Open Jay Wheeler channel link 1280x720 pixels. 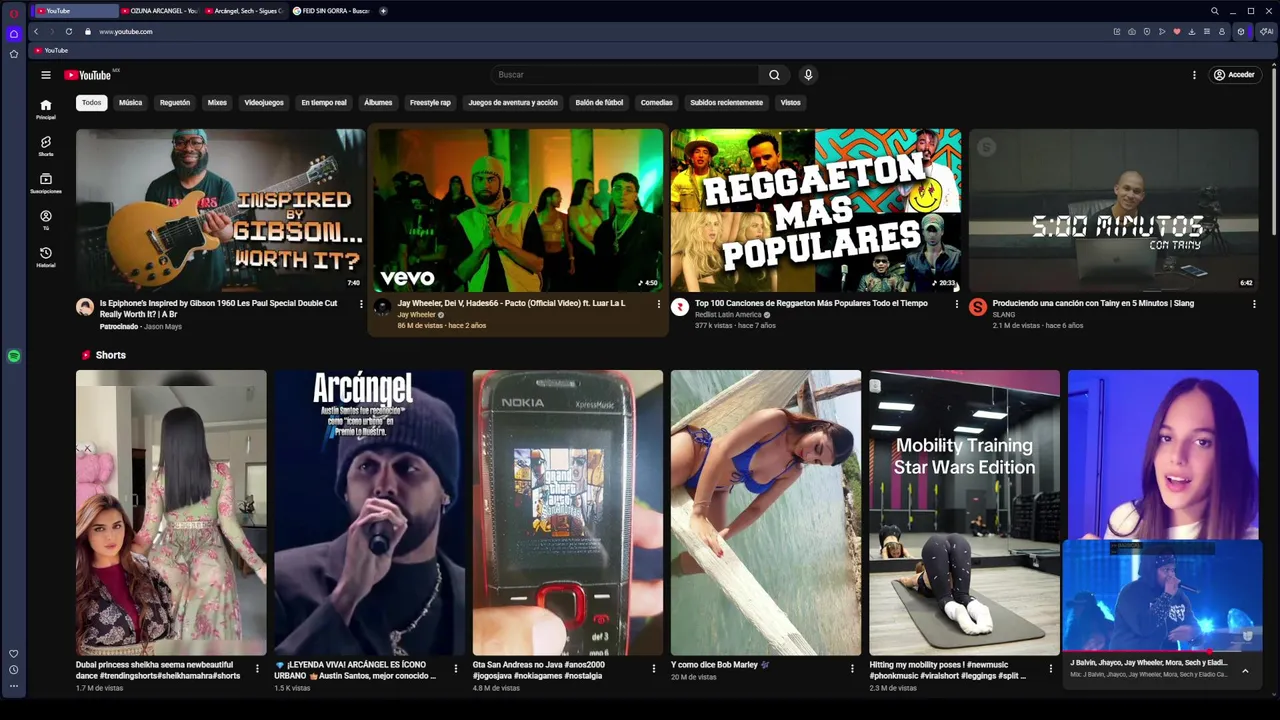tap(417, 315)
